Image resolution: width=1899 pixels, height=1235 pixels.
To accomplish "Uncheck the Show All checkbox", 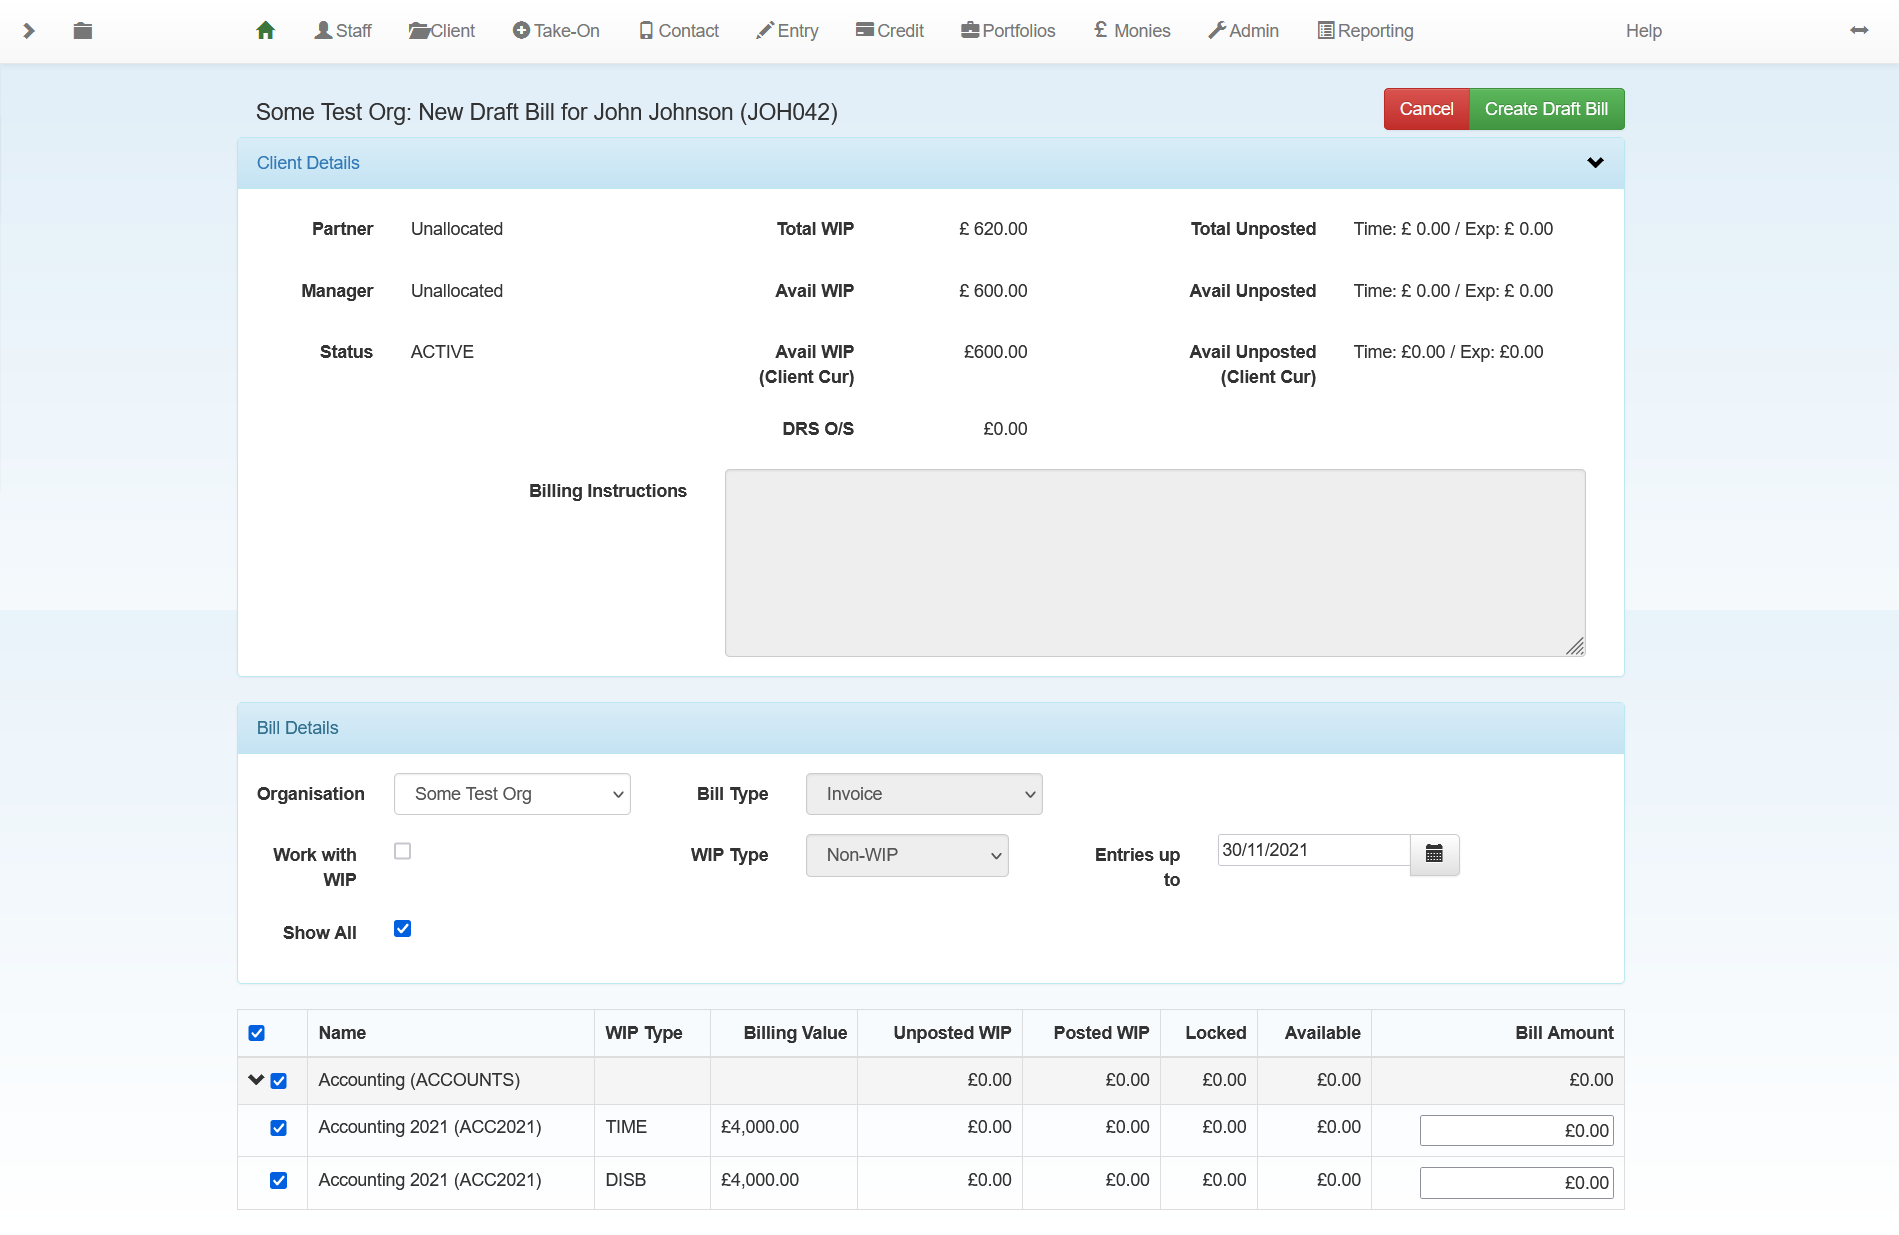I will (x=403, y=929).
